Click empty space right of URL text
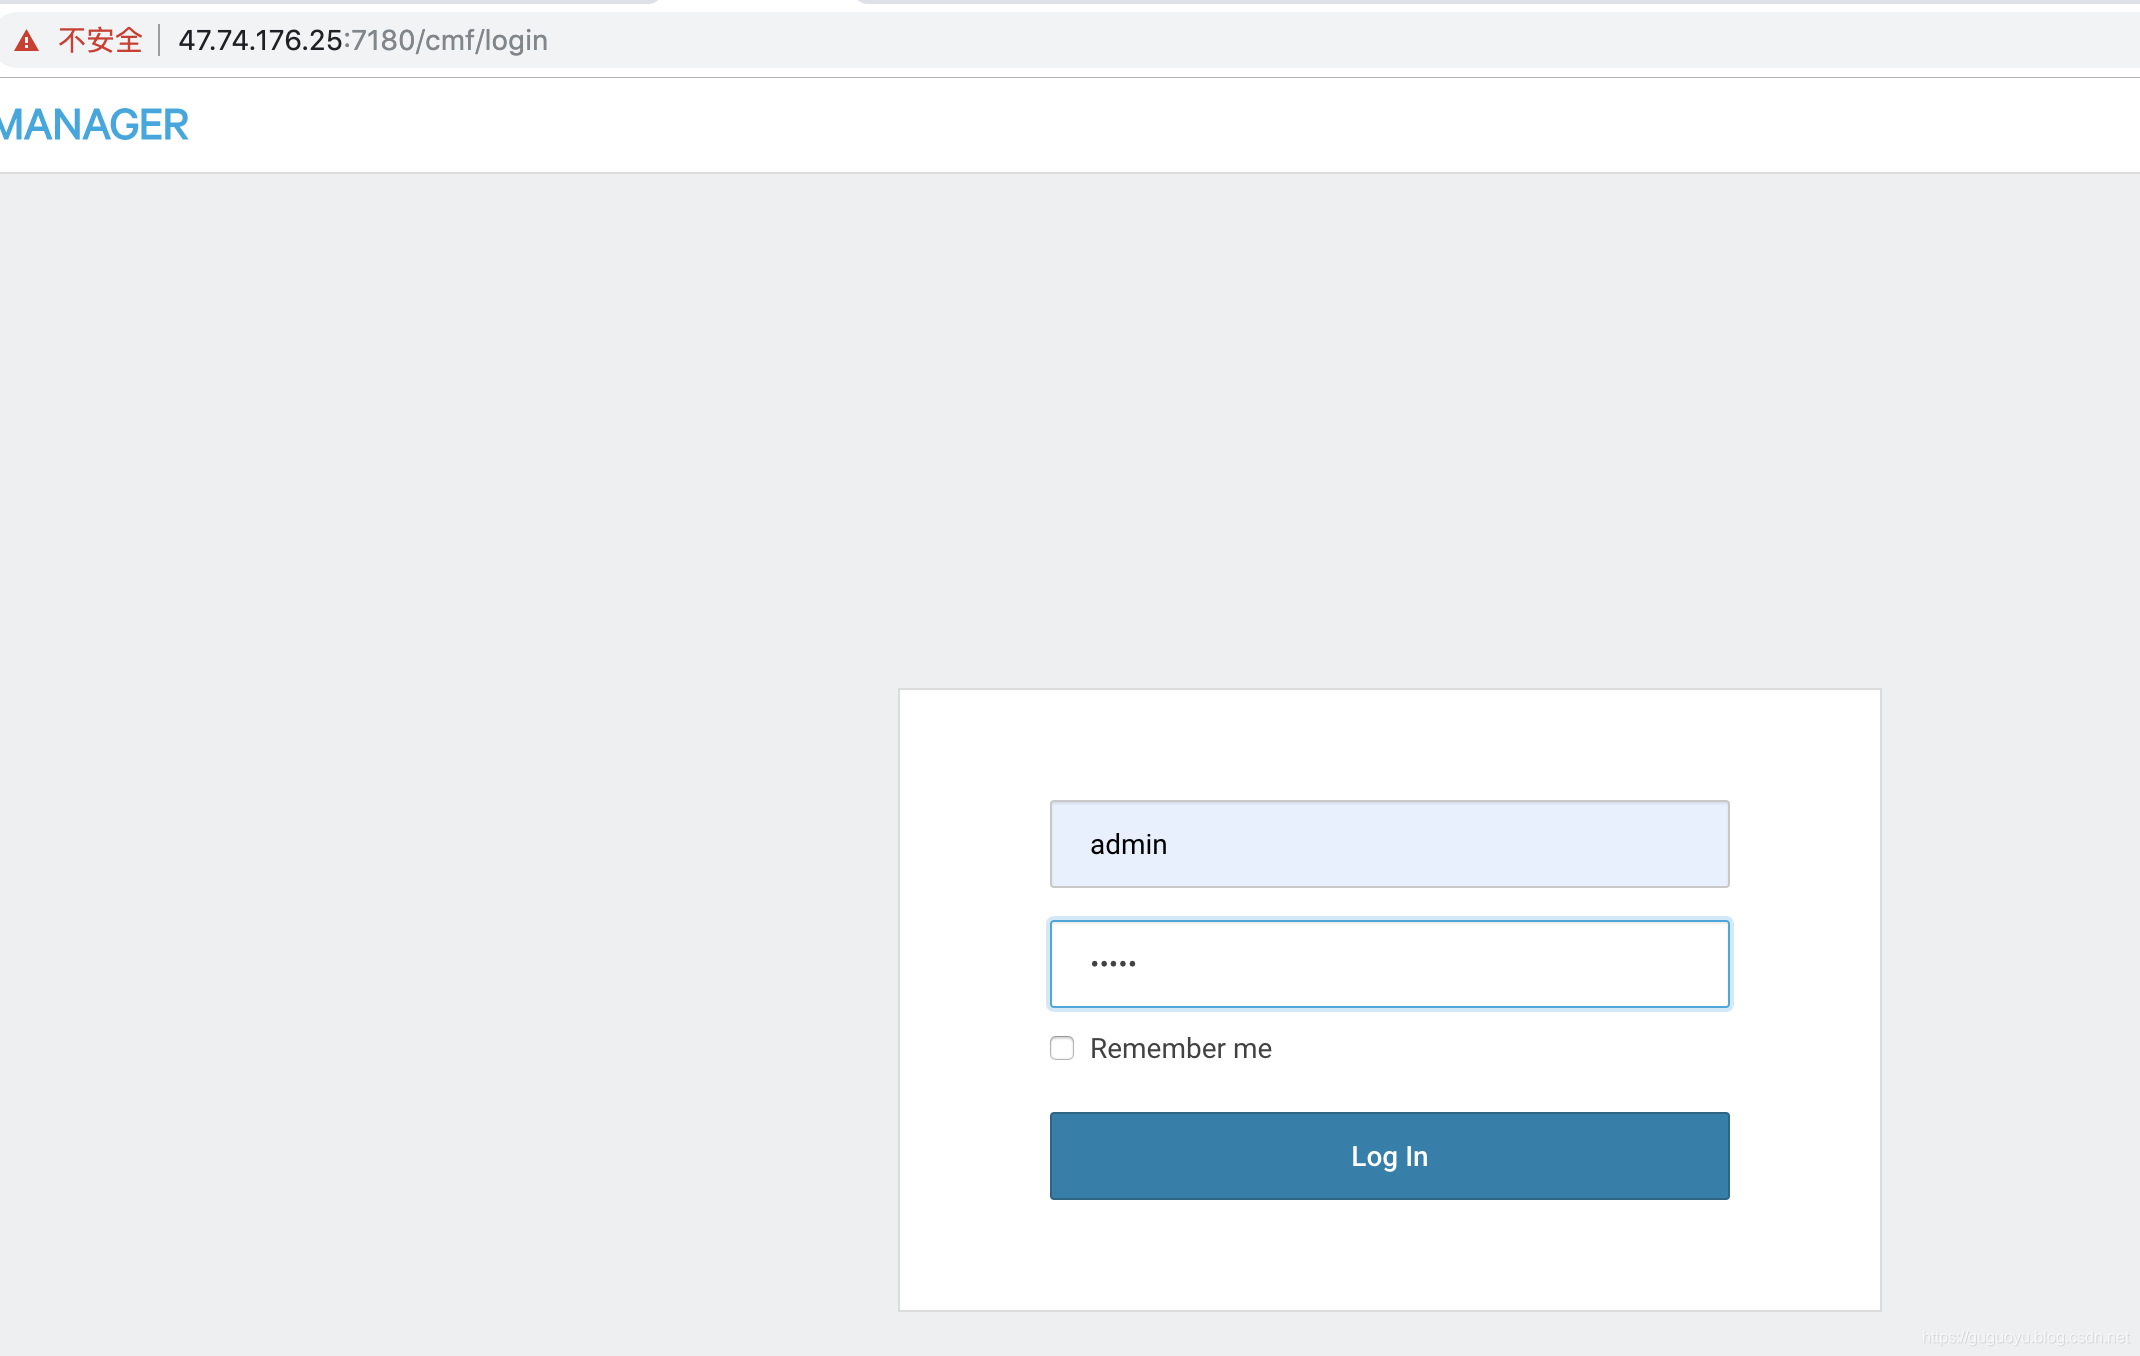 coord(1300,41)
